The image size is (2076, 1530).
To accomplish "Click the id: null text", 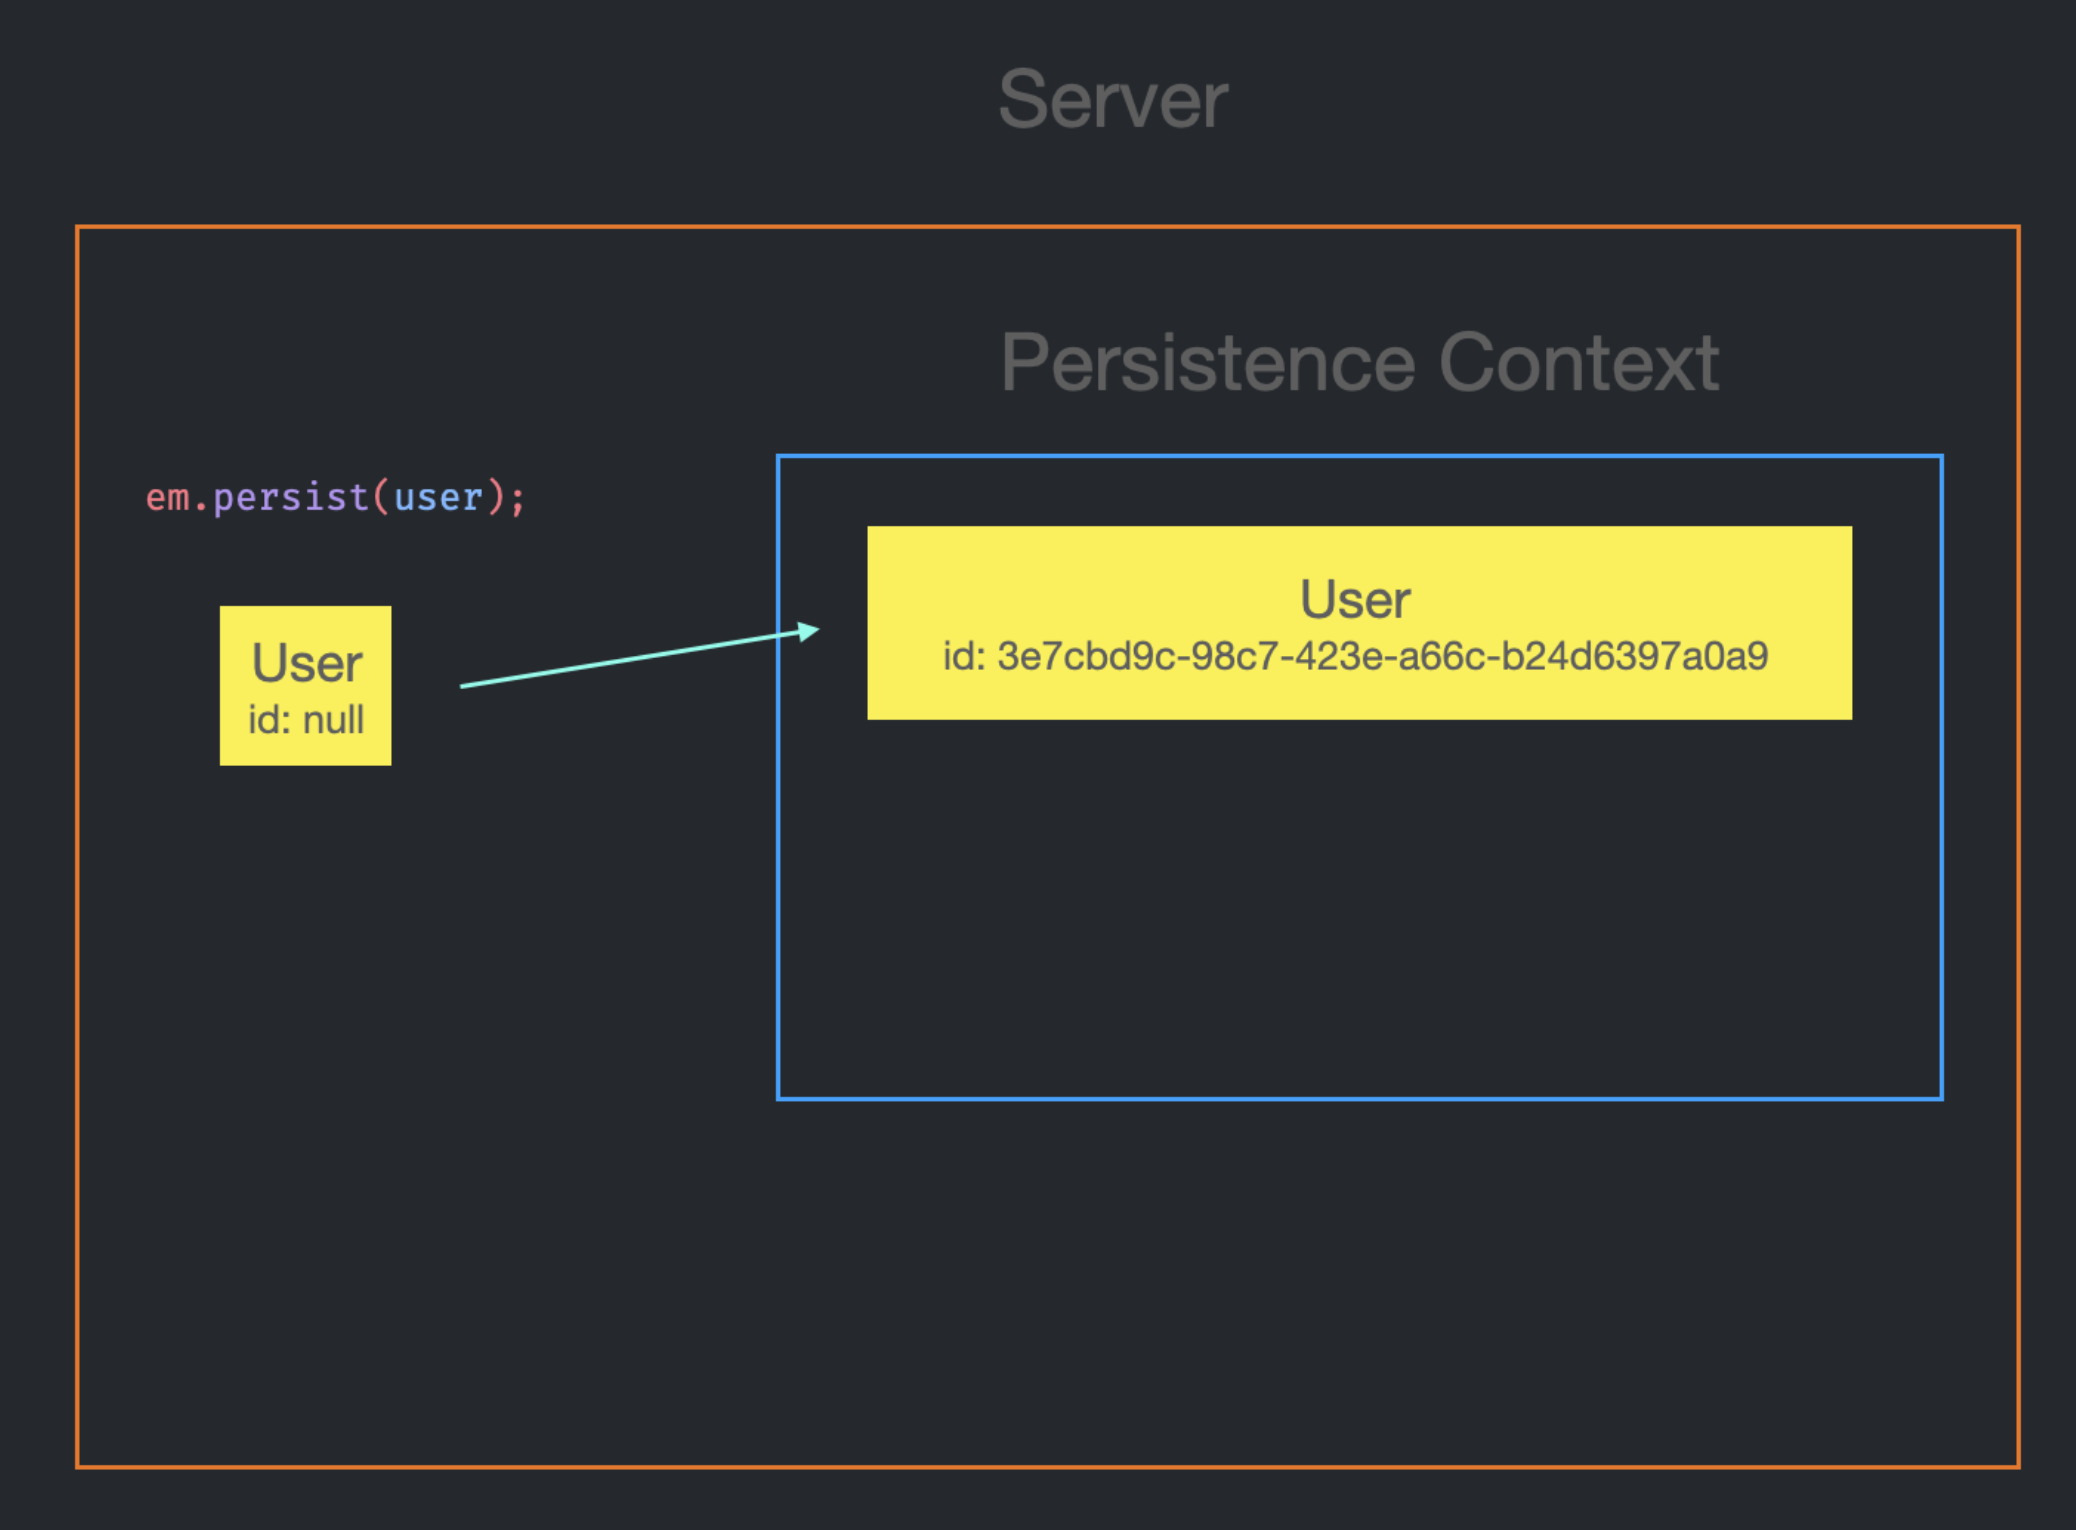I will (306, 720).
